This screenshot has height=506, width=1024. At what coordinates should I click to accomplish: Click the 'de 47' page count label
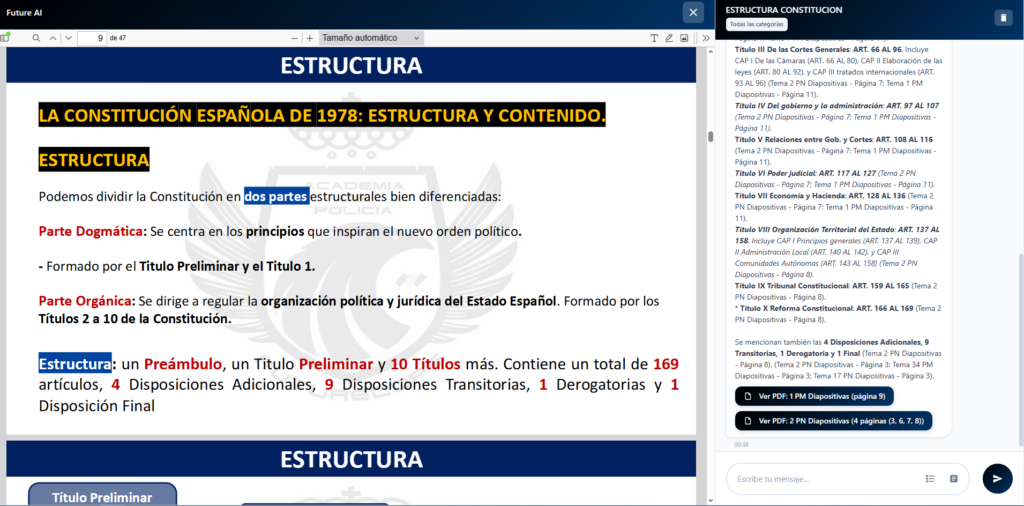[x=118, y=38]
